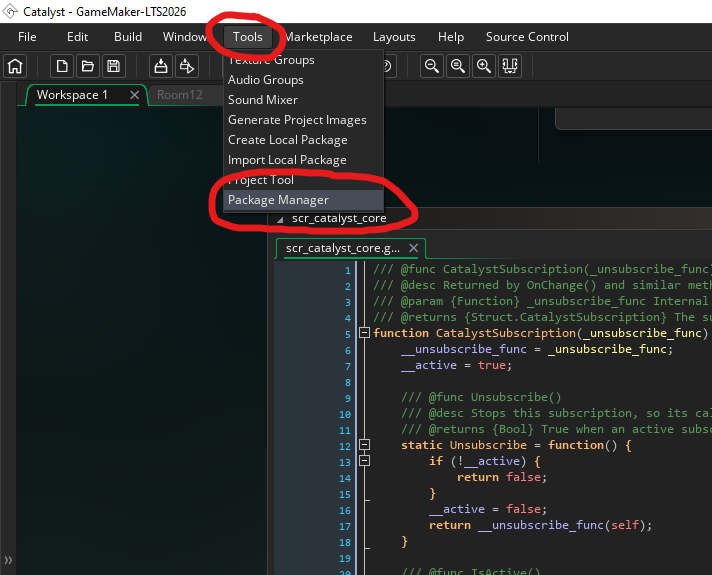
Task: Close the Workspace 1 tab
Action: pyautogui.click(x=134, y=95)
